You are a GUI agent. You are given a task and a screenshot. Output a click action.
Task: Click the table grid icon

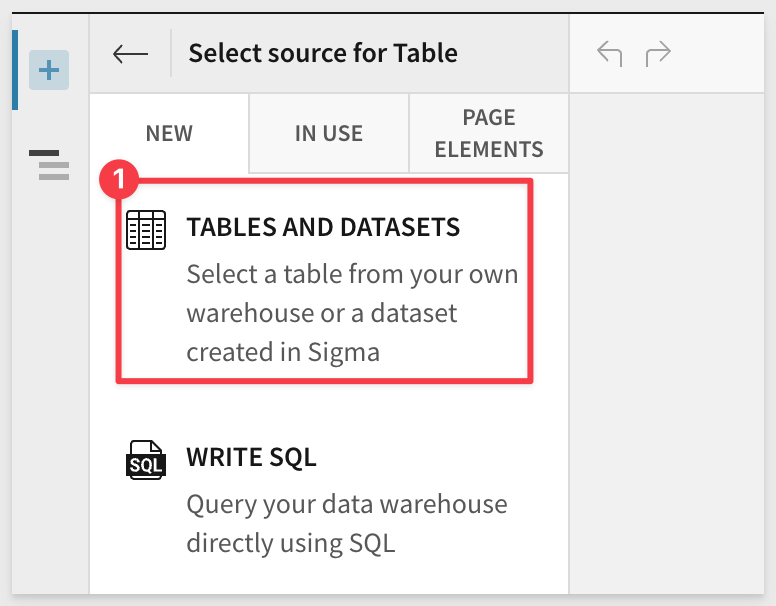click(x=146, y=230)
